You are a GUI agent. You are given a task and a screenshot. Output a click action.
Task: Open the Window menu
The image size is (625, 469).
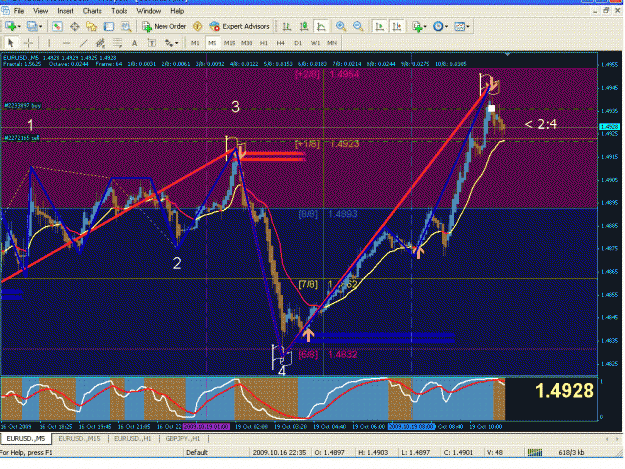tap(149, 11)
